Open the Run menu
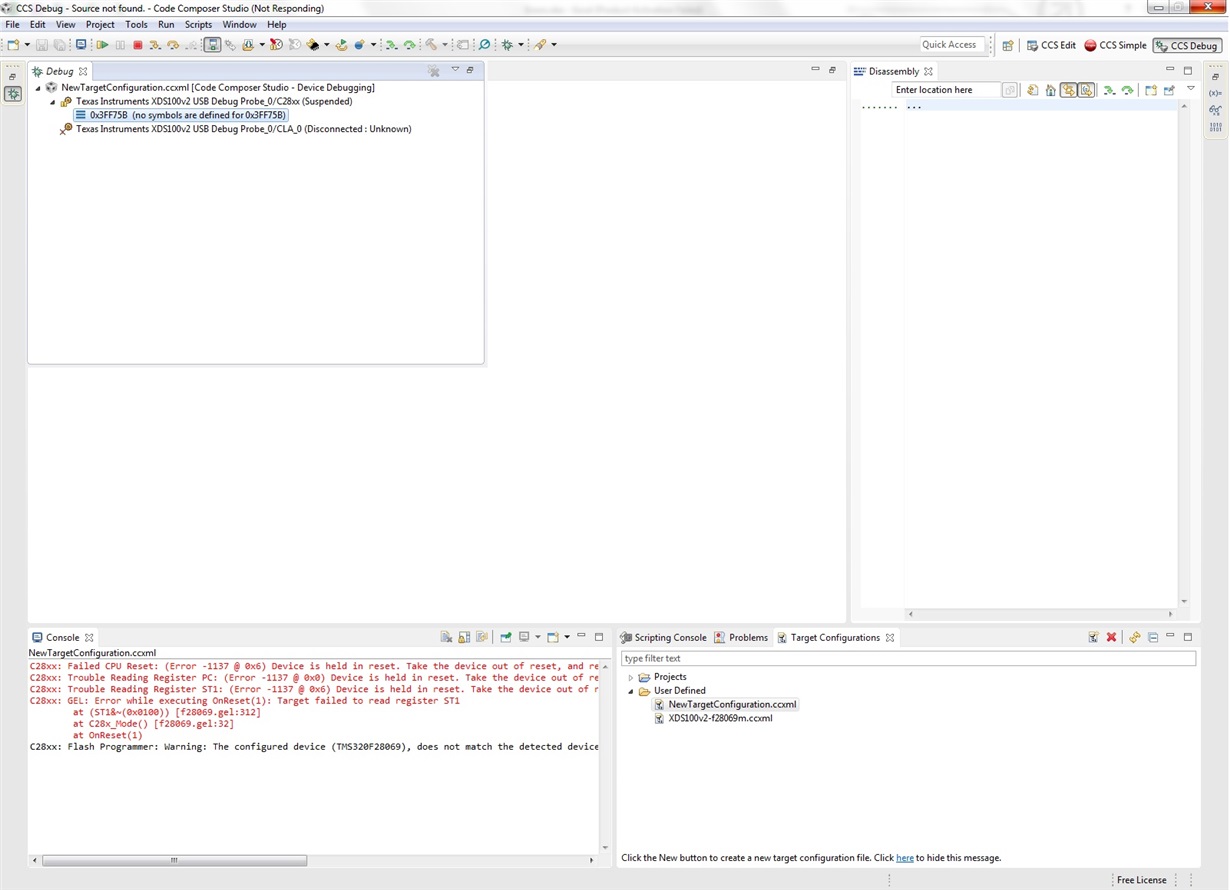Screen dimensions: 1230x890 tap(166, 24)
